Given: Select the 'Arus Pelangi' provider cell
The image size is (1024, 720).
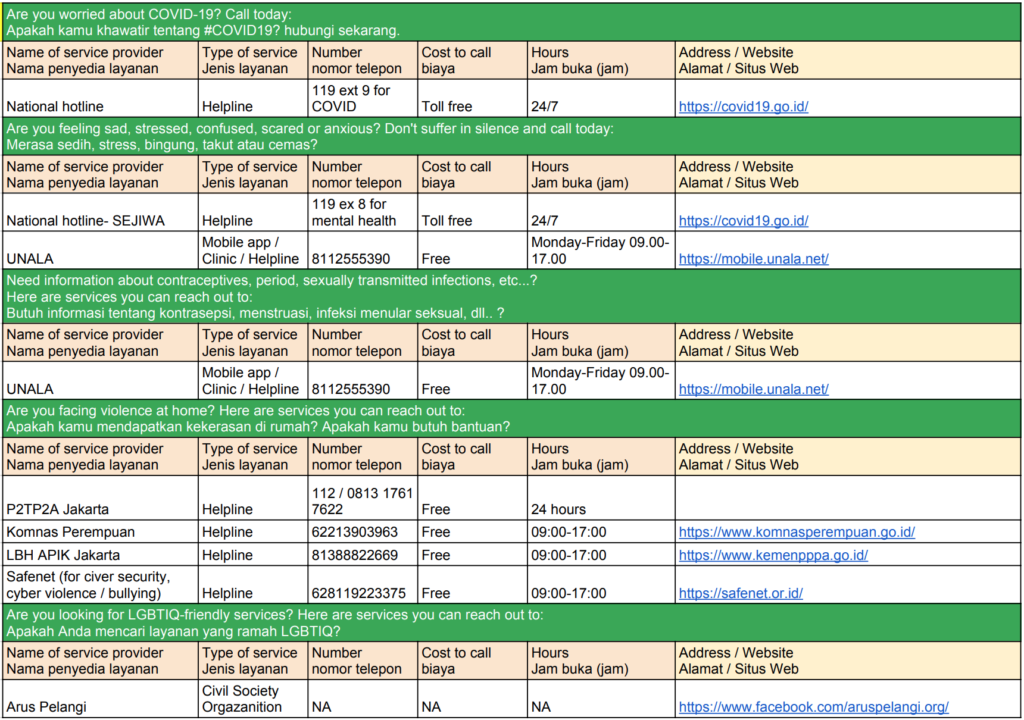Looking at the screenshot, I should click(101, 698).
